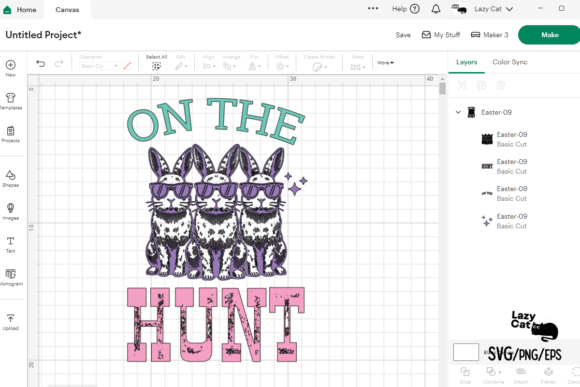Image resolution: width=580 pixels, height=387 pixels.
Task: Select the Maker 3 machine selector
Action: pyautogui.click(x=490, y=35)
